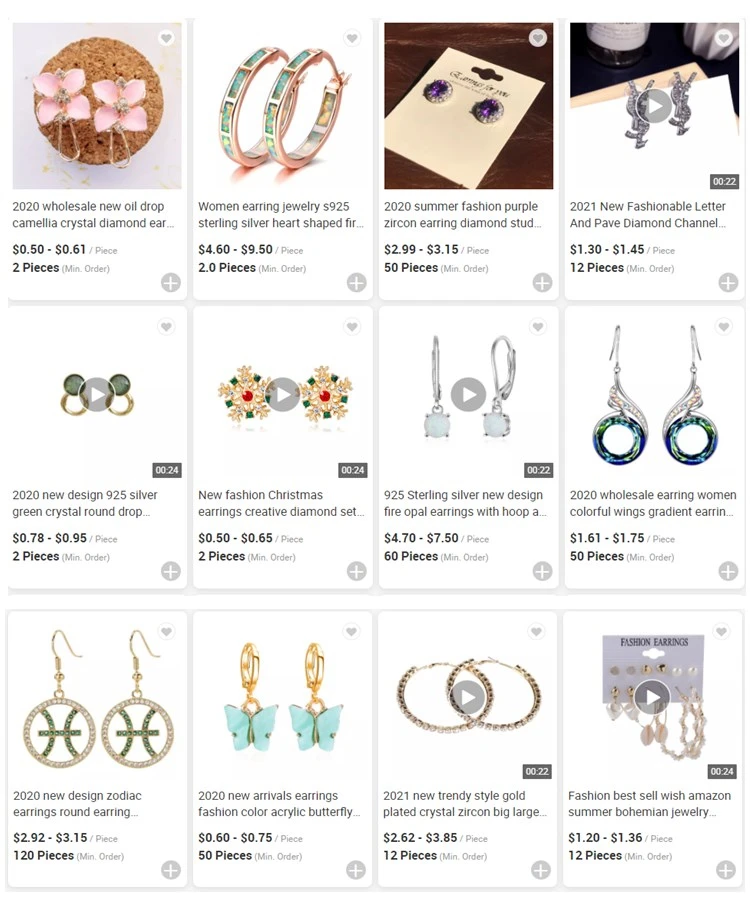Click plus icon for green crystal round drop
The image size is (750, 900).
click(x=170, y=571)
